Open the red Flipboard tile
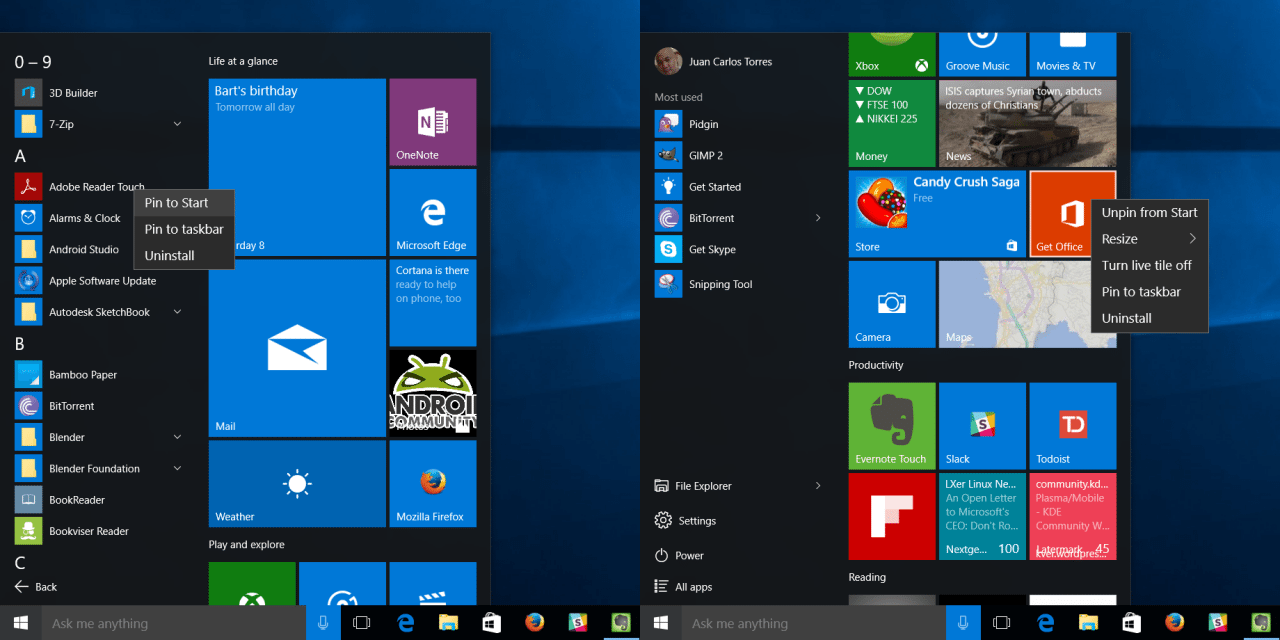 pyautogui.click(x=892, y=516)
